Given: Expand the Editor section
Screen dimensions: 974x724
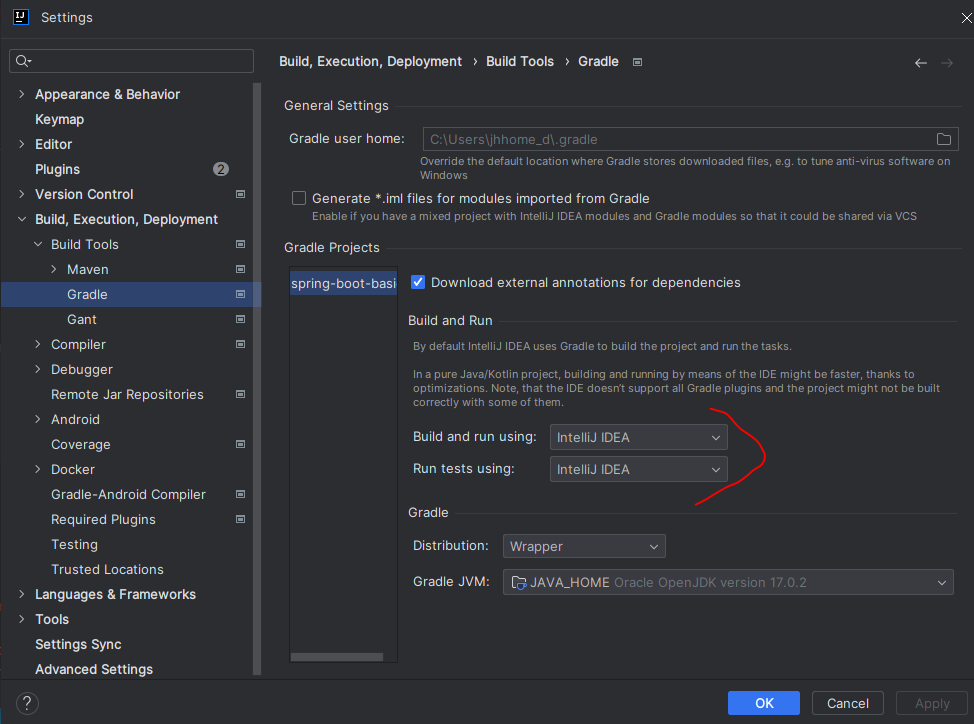Looking at the screenshot, I should (x=22, y=144).
